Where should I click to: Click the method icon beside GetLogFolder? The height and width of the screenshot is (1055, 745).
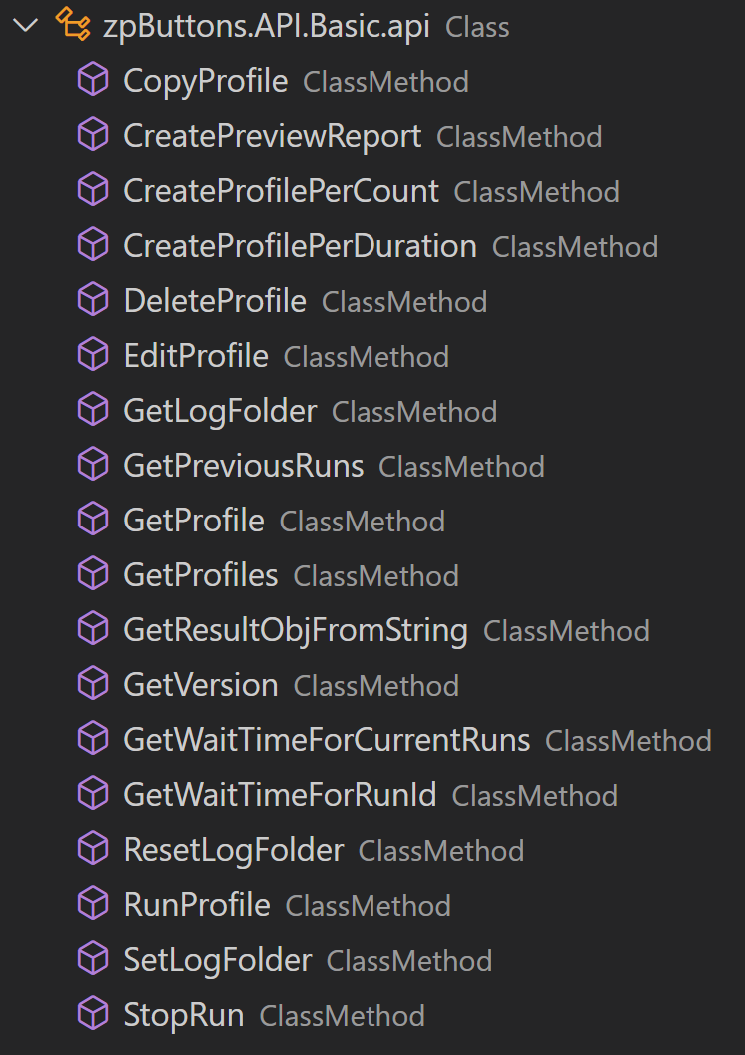tap(93, 411)
